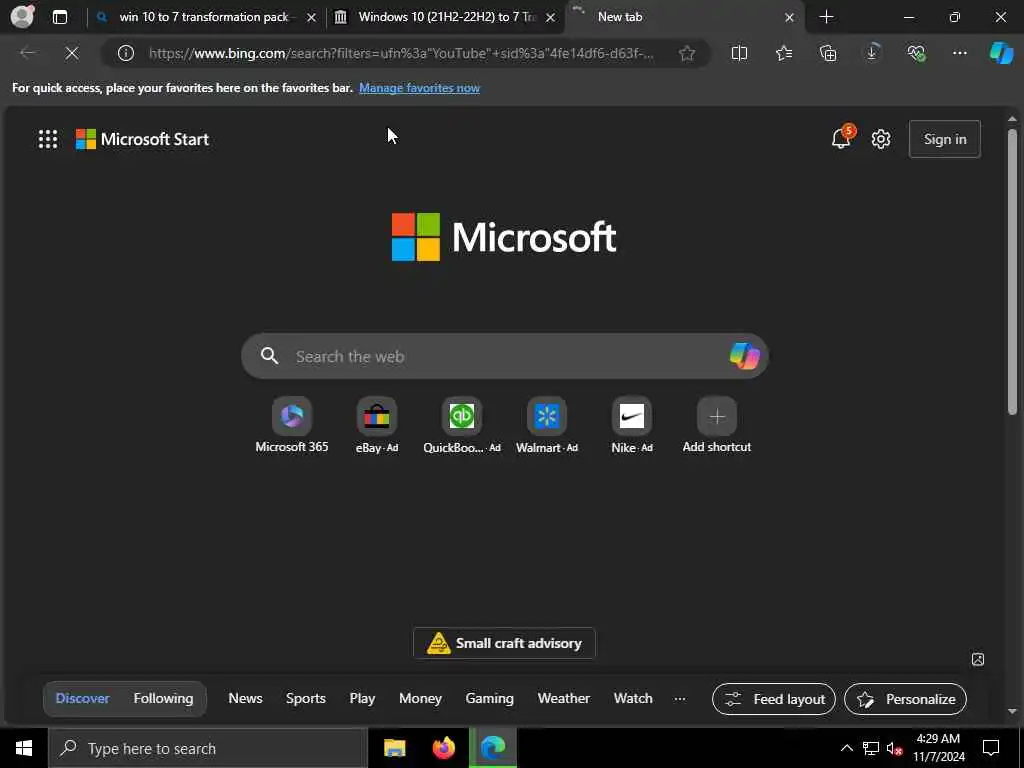The height and width of the screenshot is (768, 1024).
Task: Open the Feed layout options
Action: (774, 699)
